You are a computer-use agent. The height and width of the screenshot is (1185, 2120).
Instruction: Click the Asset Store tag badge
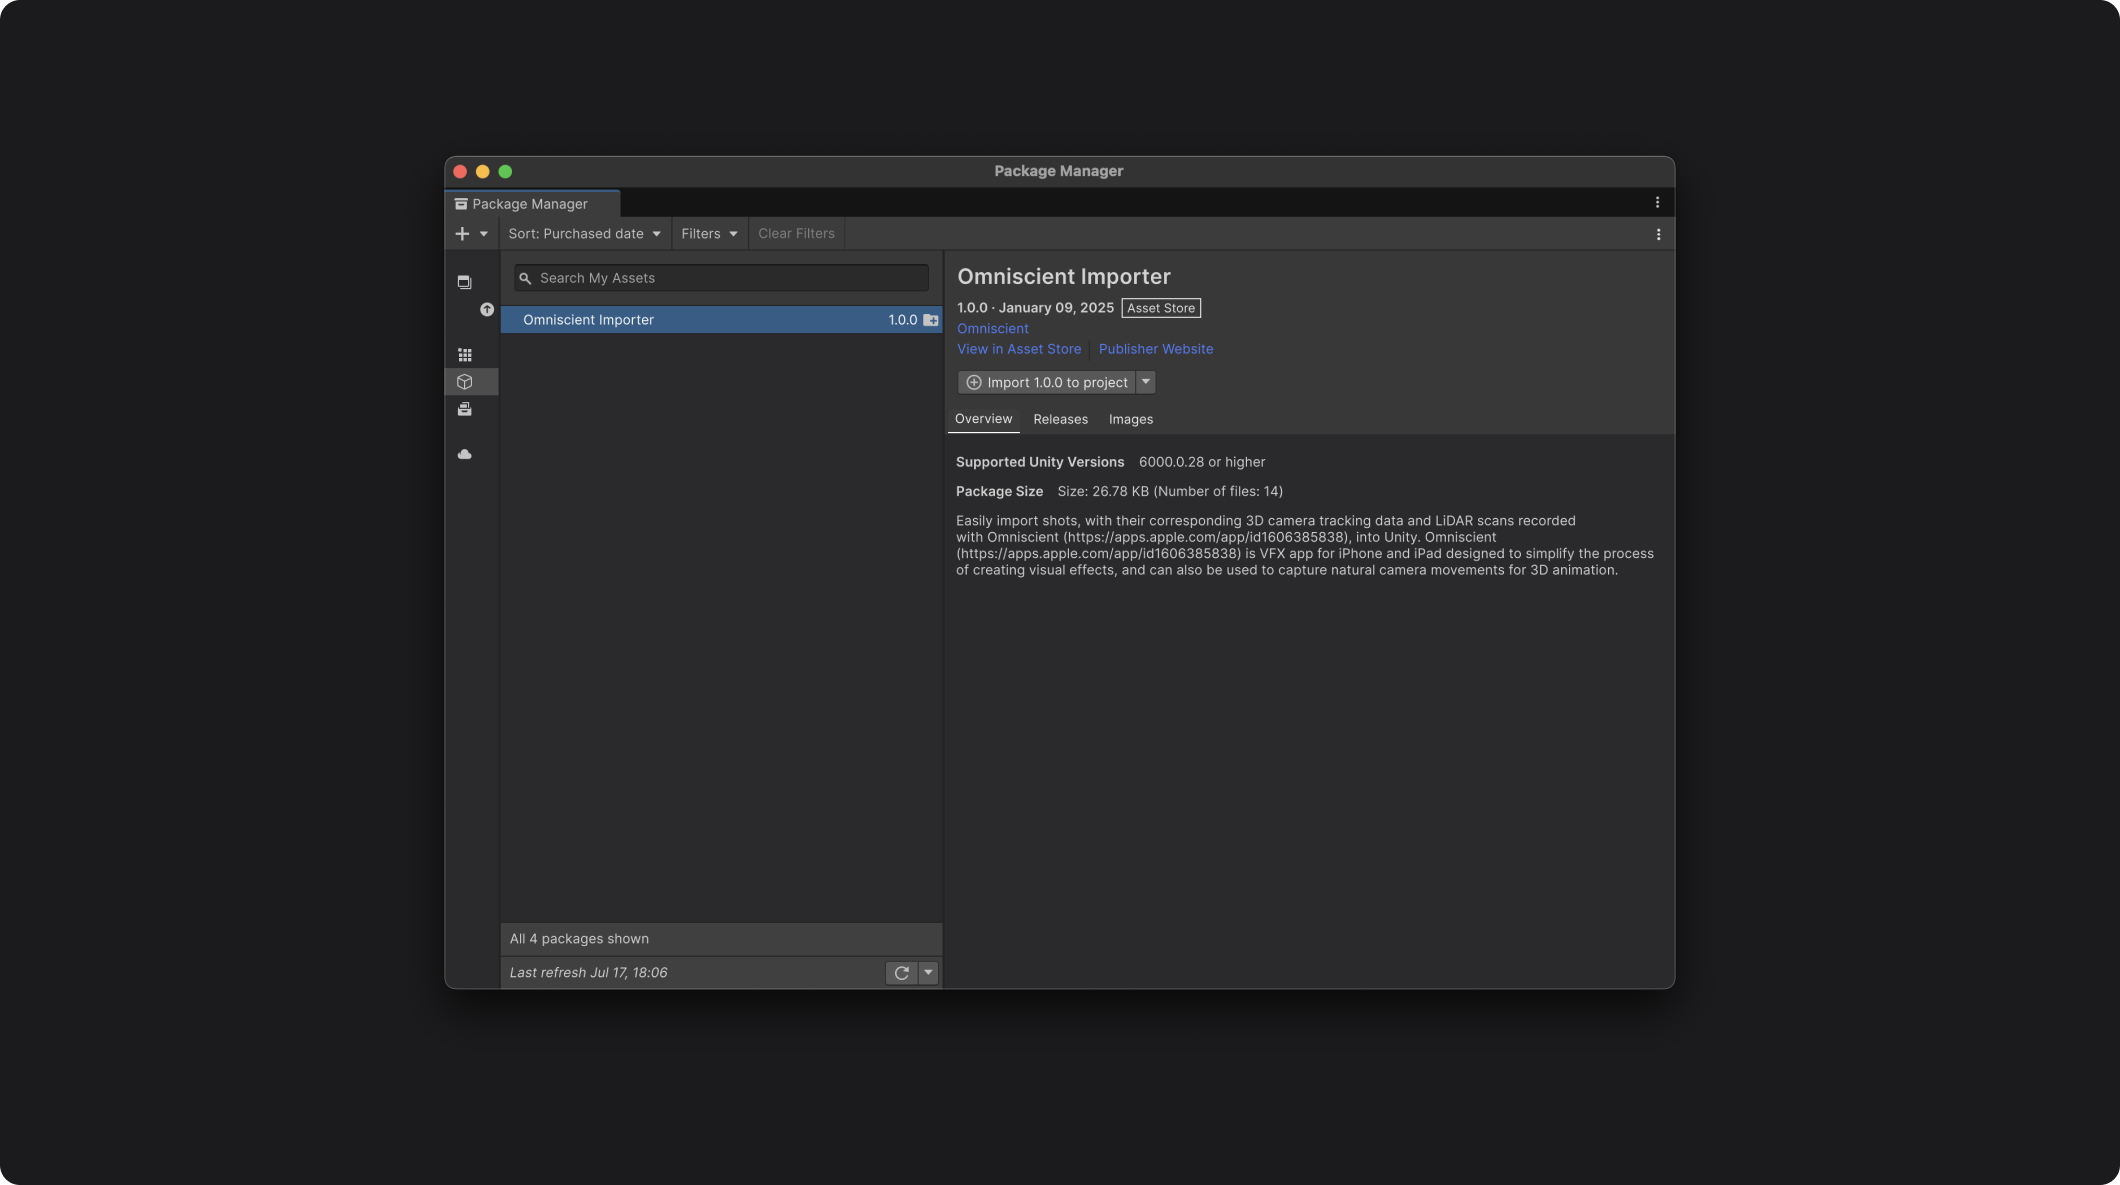[x=1161, y=308]
